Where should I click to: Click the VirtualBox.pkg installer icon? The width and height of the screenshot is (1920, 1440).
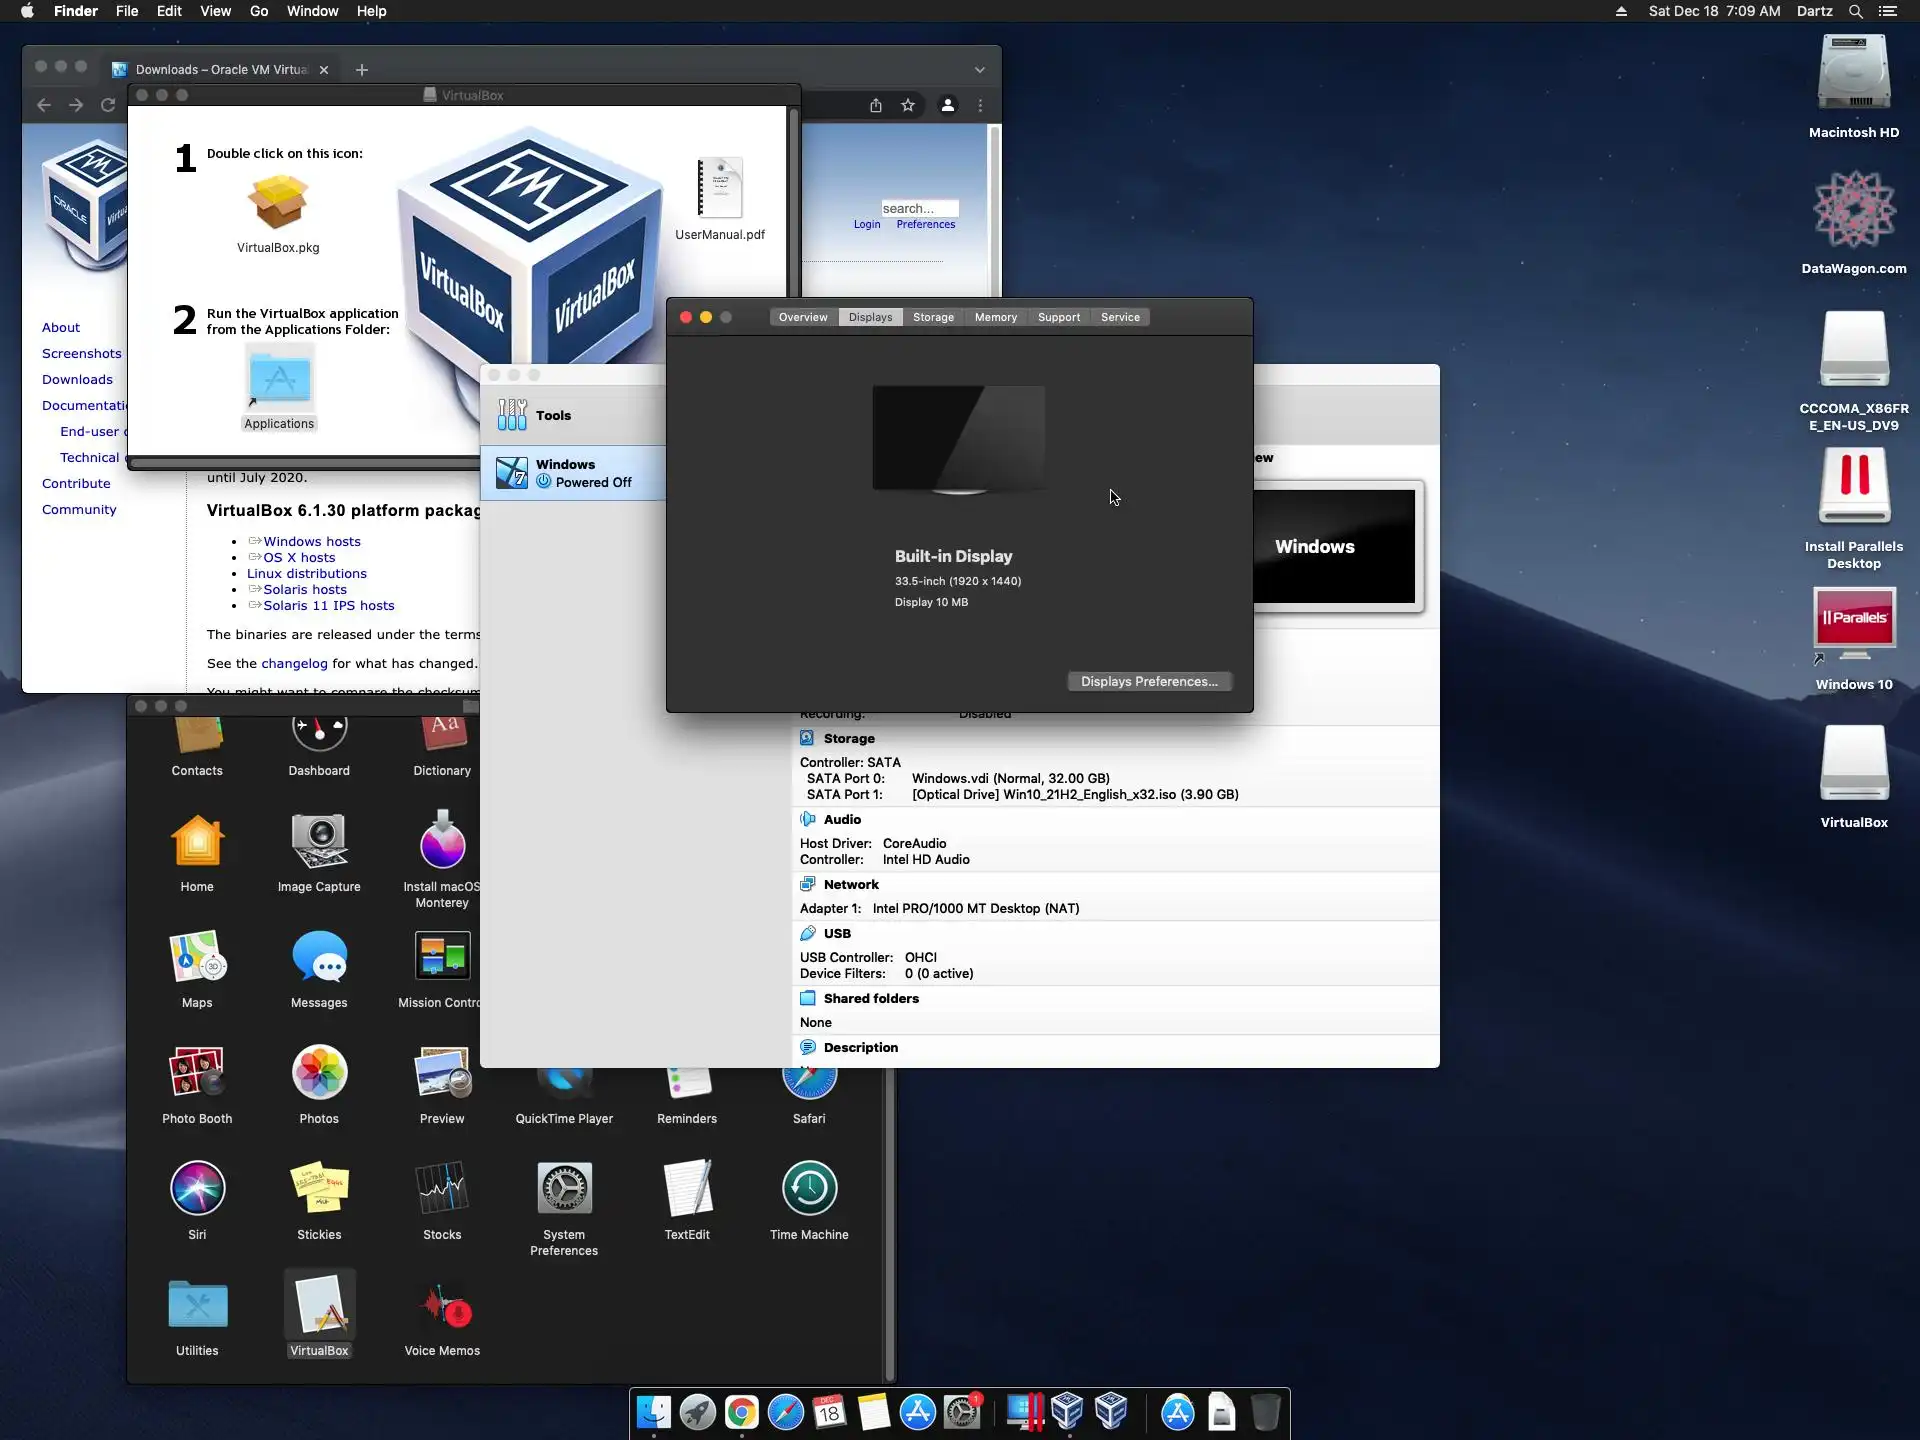[278, 203]
